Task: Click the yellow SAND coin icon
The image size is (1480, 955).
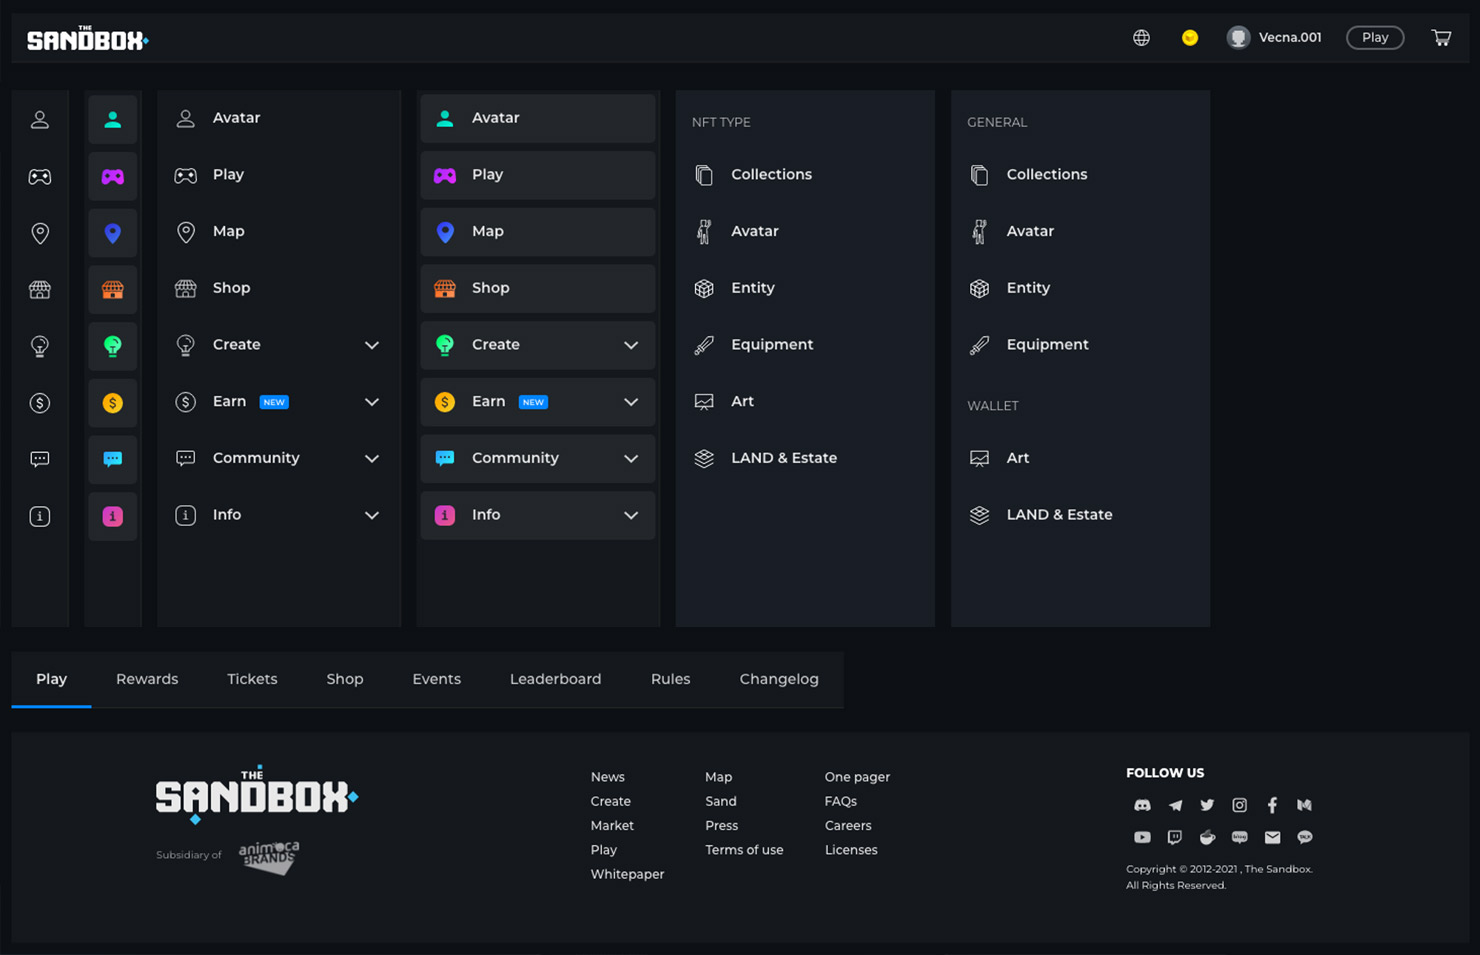Action: pyautogui.click(x=1189, y=38)
